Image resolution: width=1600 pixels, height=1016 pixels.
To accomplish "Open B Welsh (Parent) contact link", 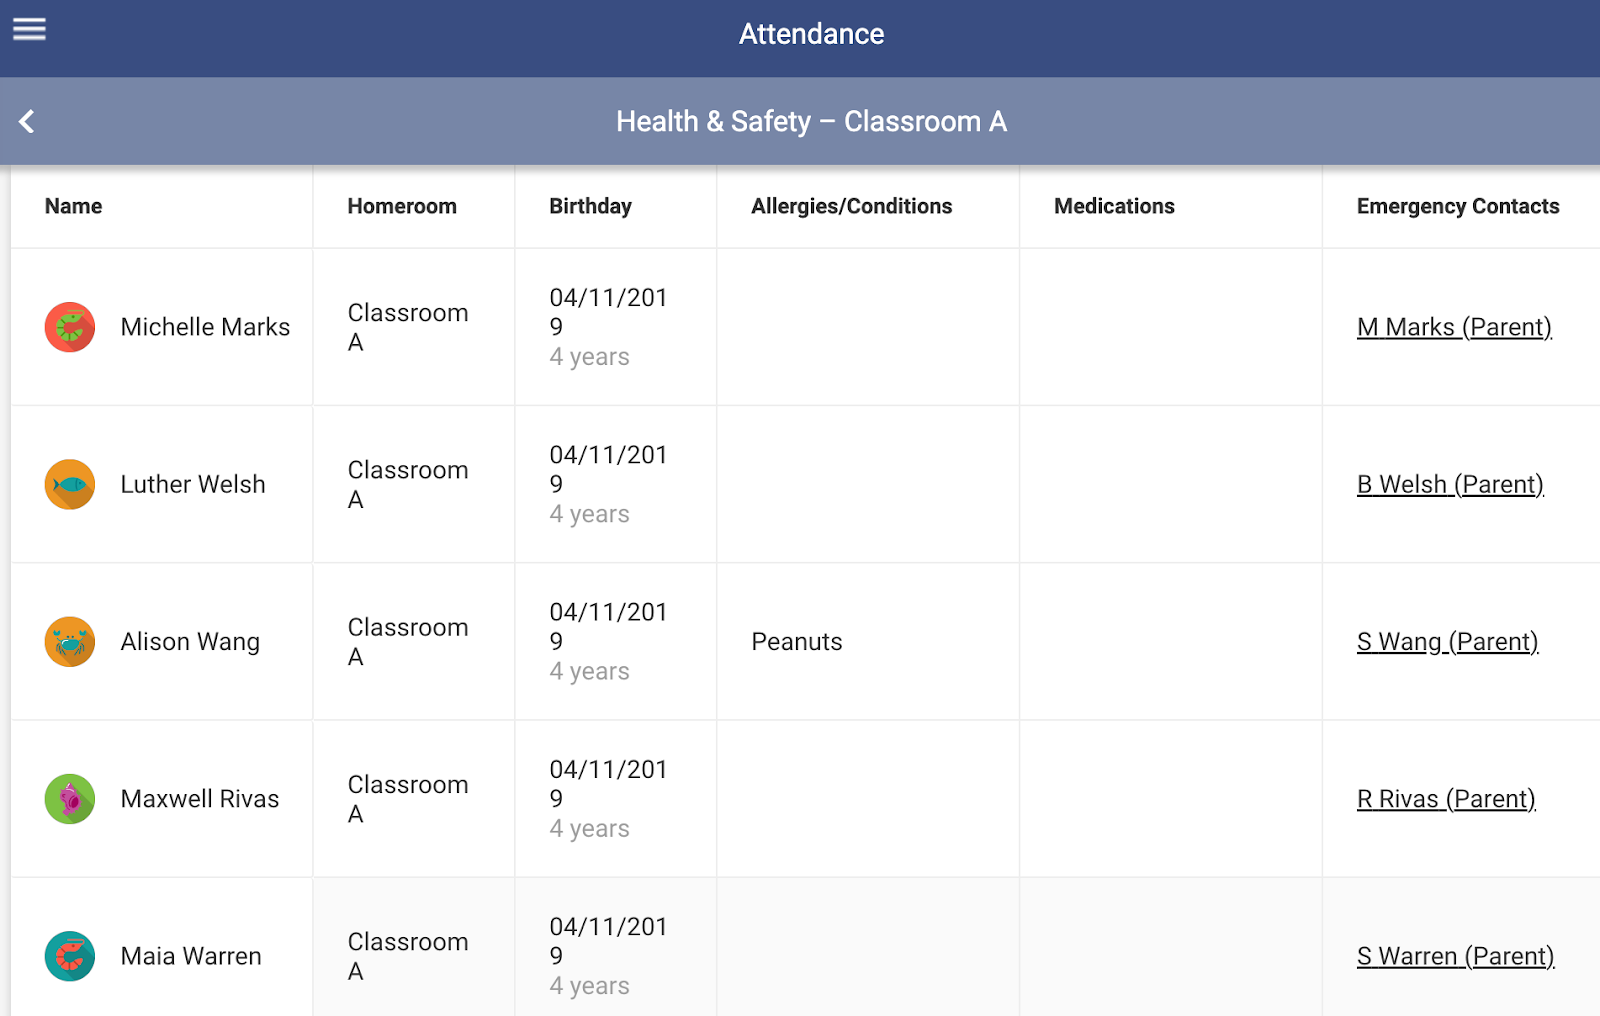I will [x=1449, y=485].
